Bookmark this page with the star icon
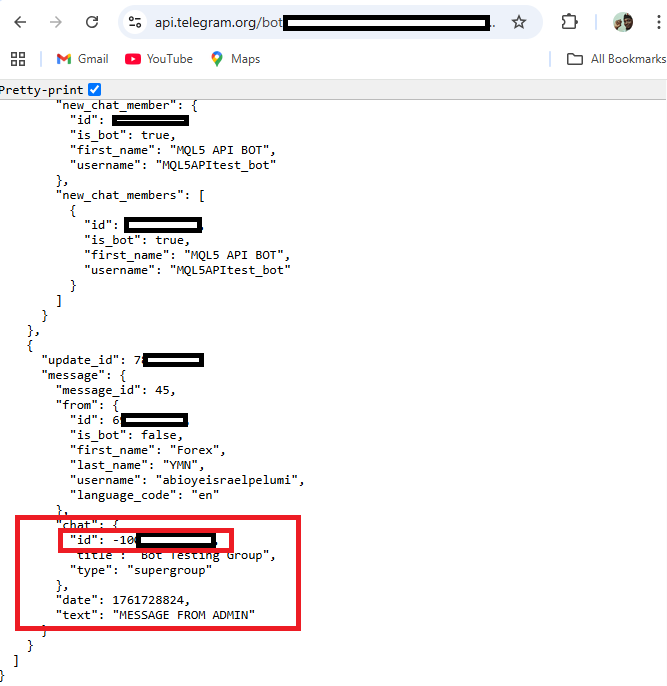 click(519, 22)
